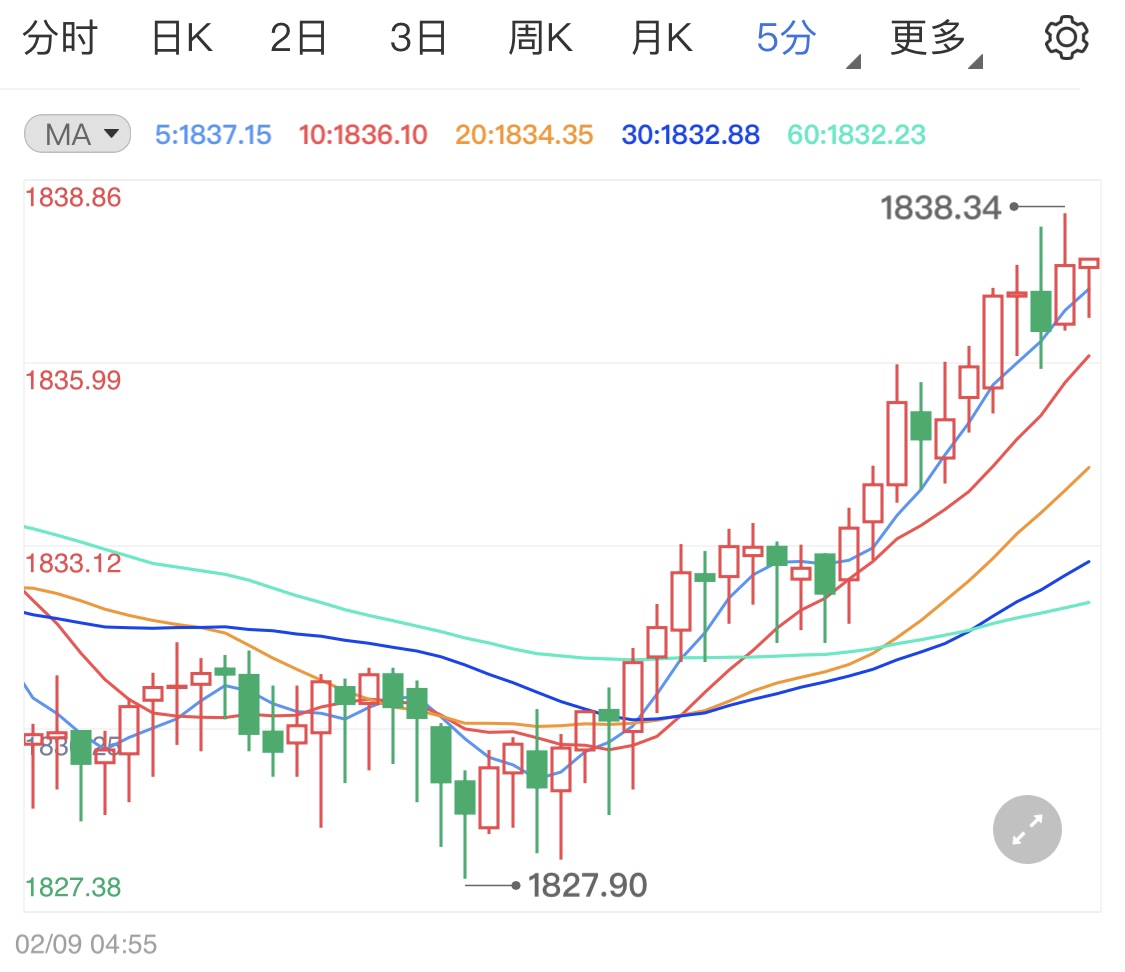Open the MA indicator dropdown
This screenshot has width=1125, height=972.
coord(77,134)
